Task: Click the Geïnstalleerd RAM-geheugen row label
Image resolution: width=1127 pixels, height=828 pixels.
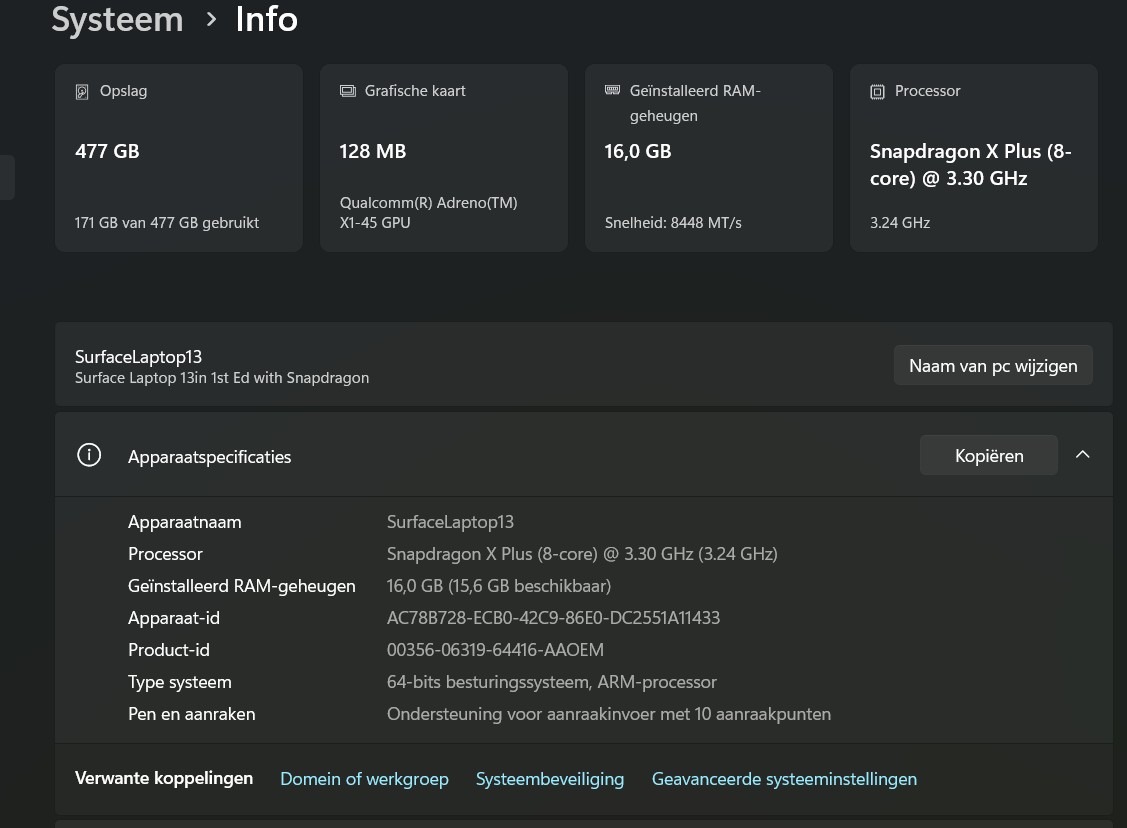Action: (x=242, y=586)
